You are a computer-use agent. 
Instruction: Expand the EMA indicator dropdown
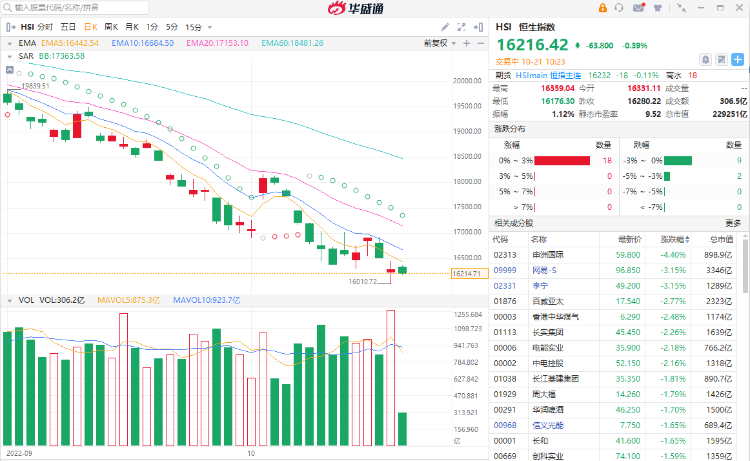[x=10, y=44]
